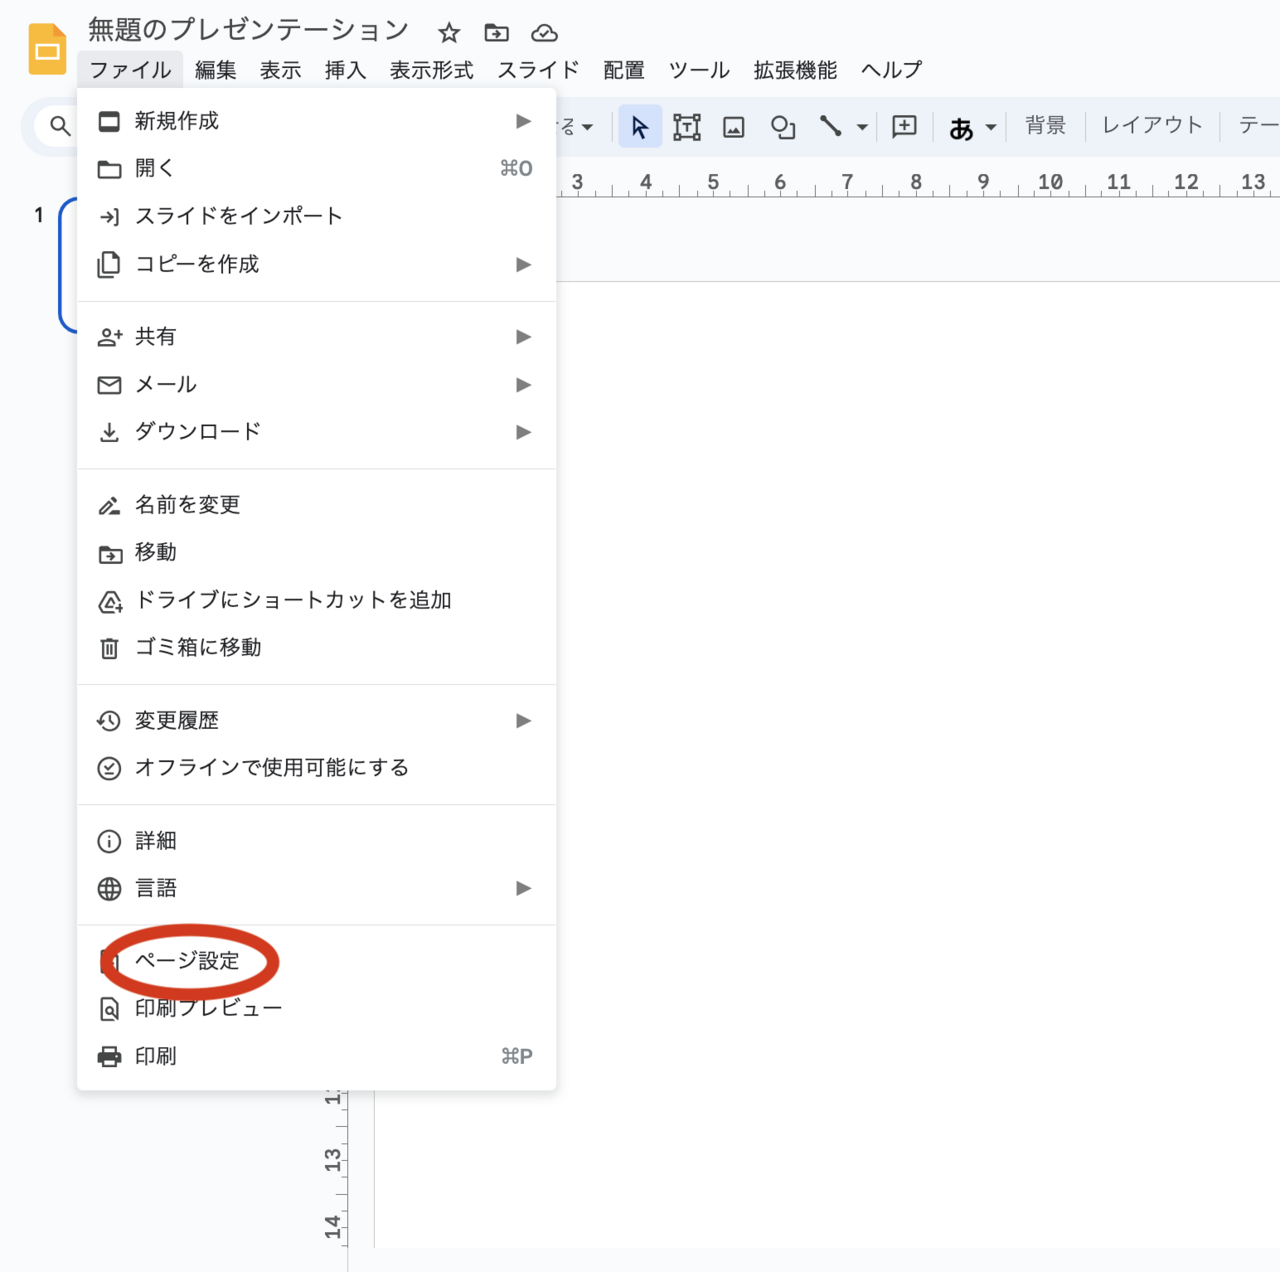Image resolution: width=1280 pixels, height=1272 pixels.
Task: Click the history clock icon beside 変更履歴
Action: tap(109, 721)
